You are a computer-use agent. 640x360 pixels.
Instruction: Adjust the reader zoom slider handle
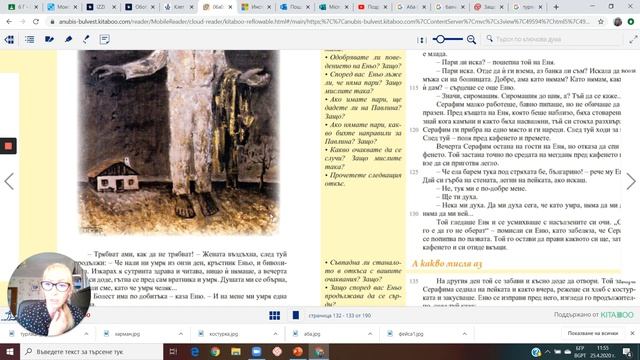pyautogui.click(x=440, y=39)
